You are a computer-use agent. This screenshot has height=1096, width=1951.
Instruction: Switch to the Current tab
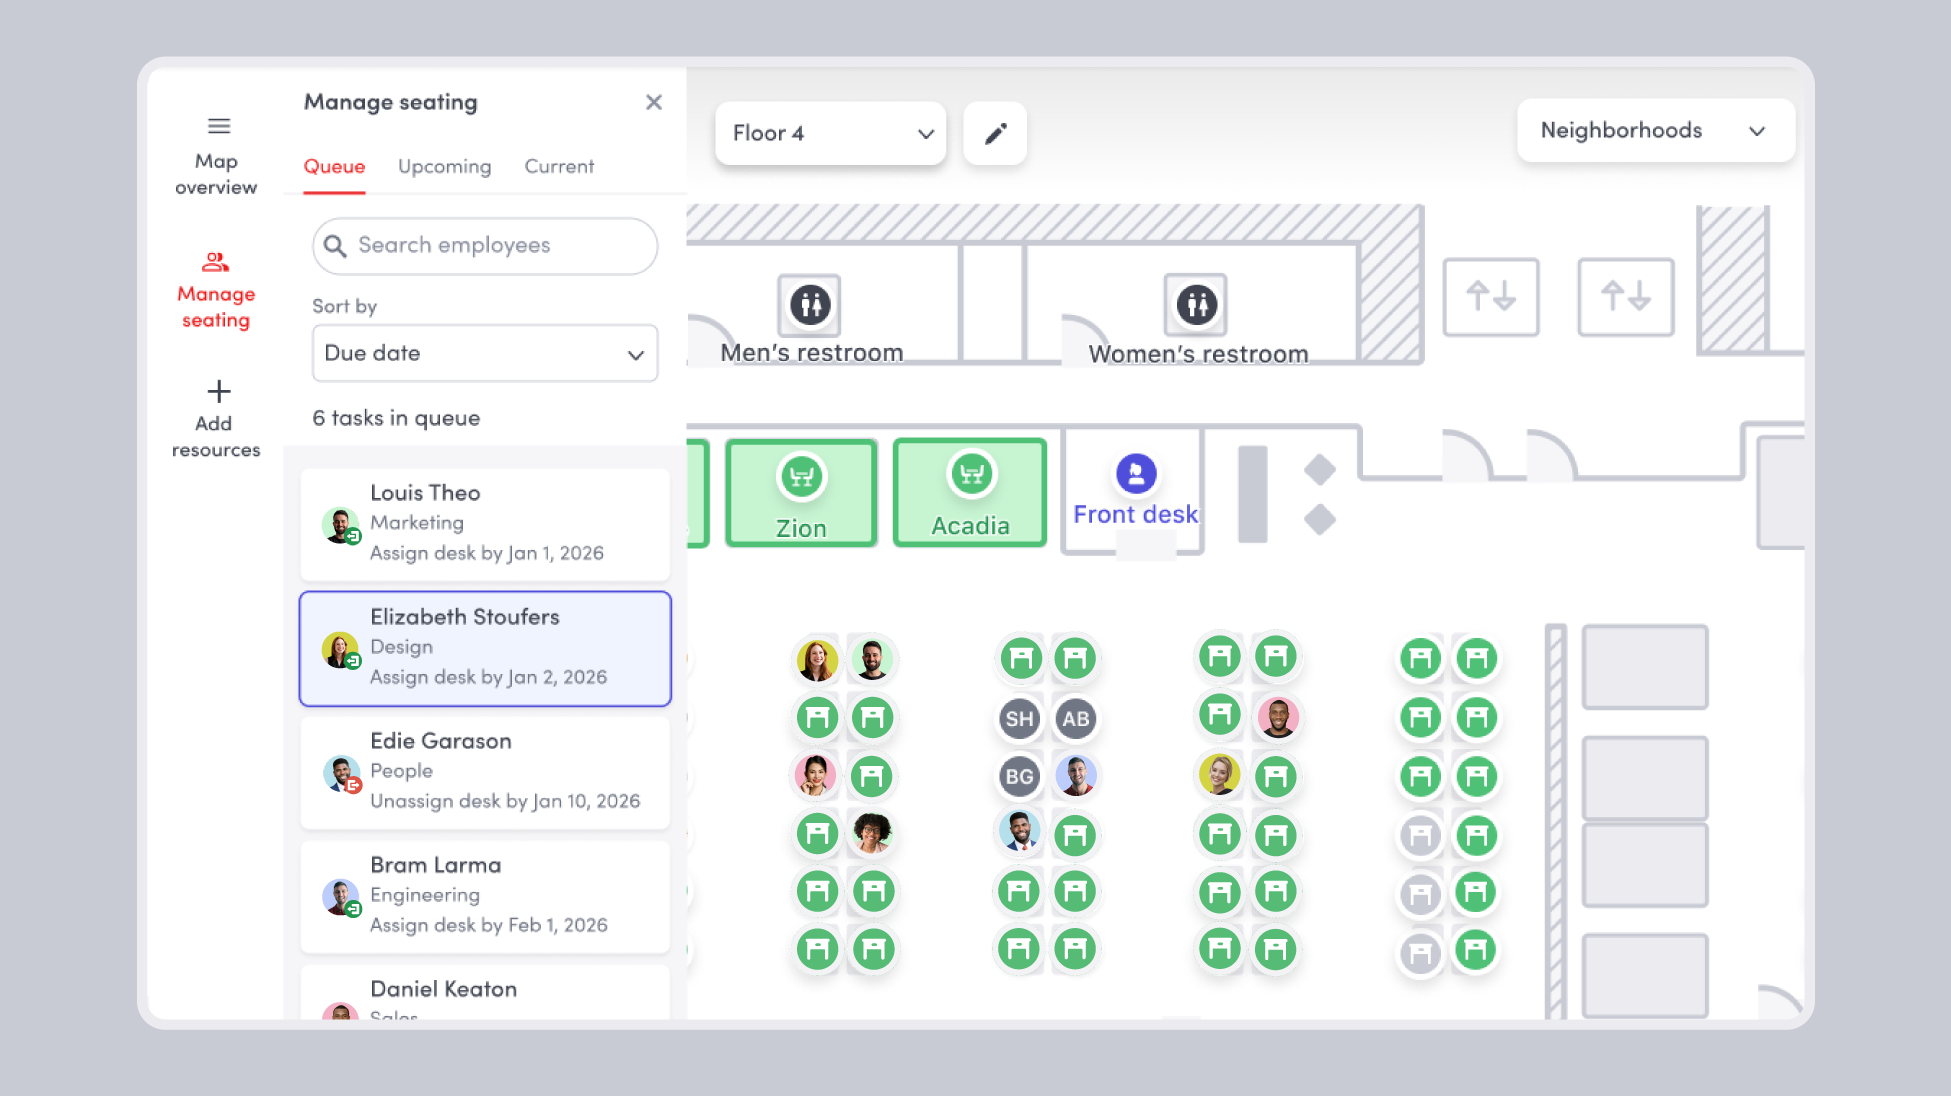(559, 167)
